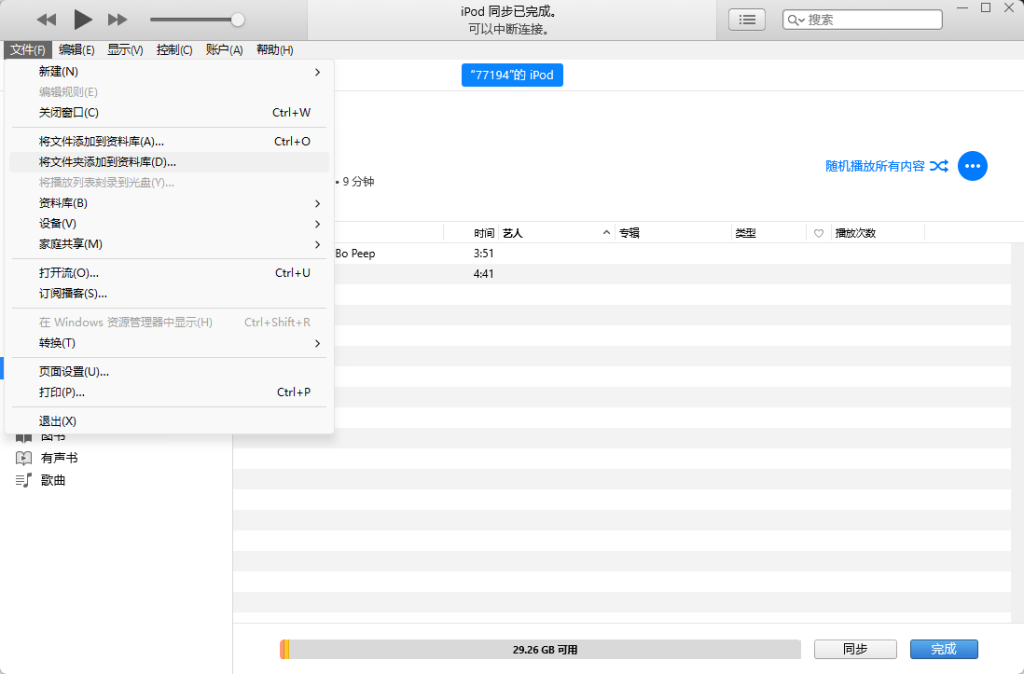Select the 歌曲 songs sidebar icon
Viewport: 1024px width, 674px height.
[x=24, y=481]
